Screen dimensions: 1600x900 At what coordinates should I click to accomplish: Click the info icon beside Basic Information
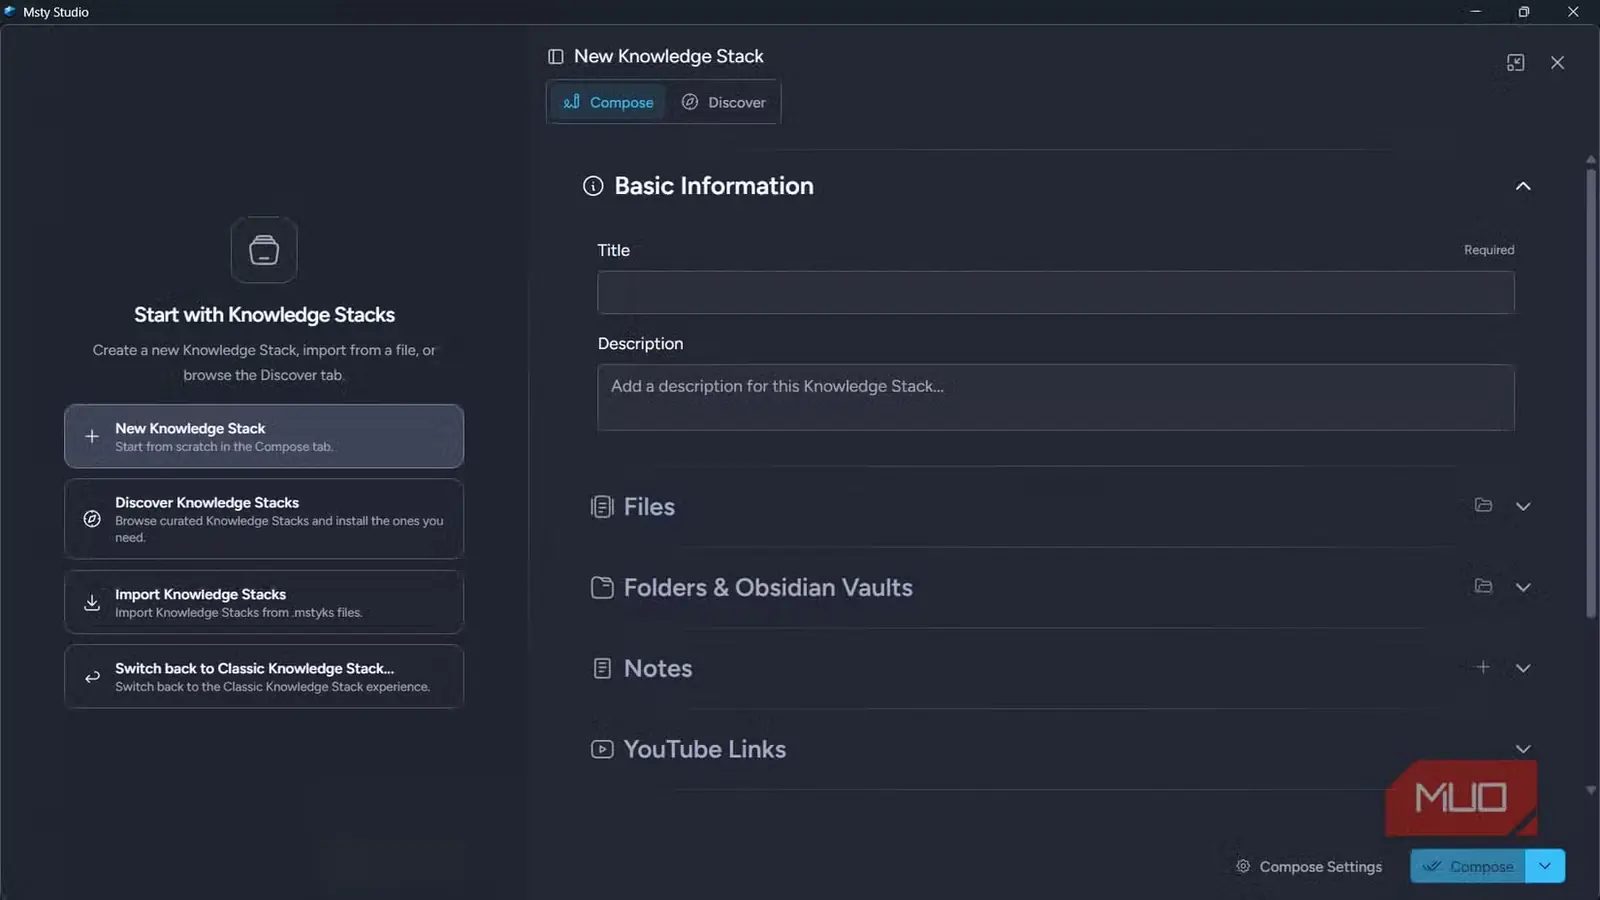pos(593,186)
